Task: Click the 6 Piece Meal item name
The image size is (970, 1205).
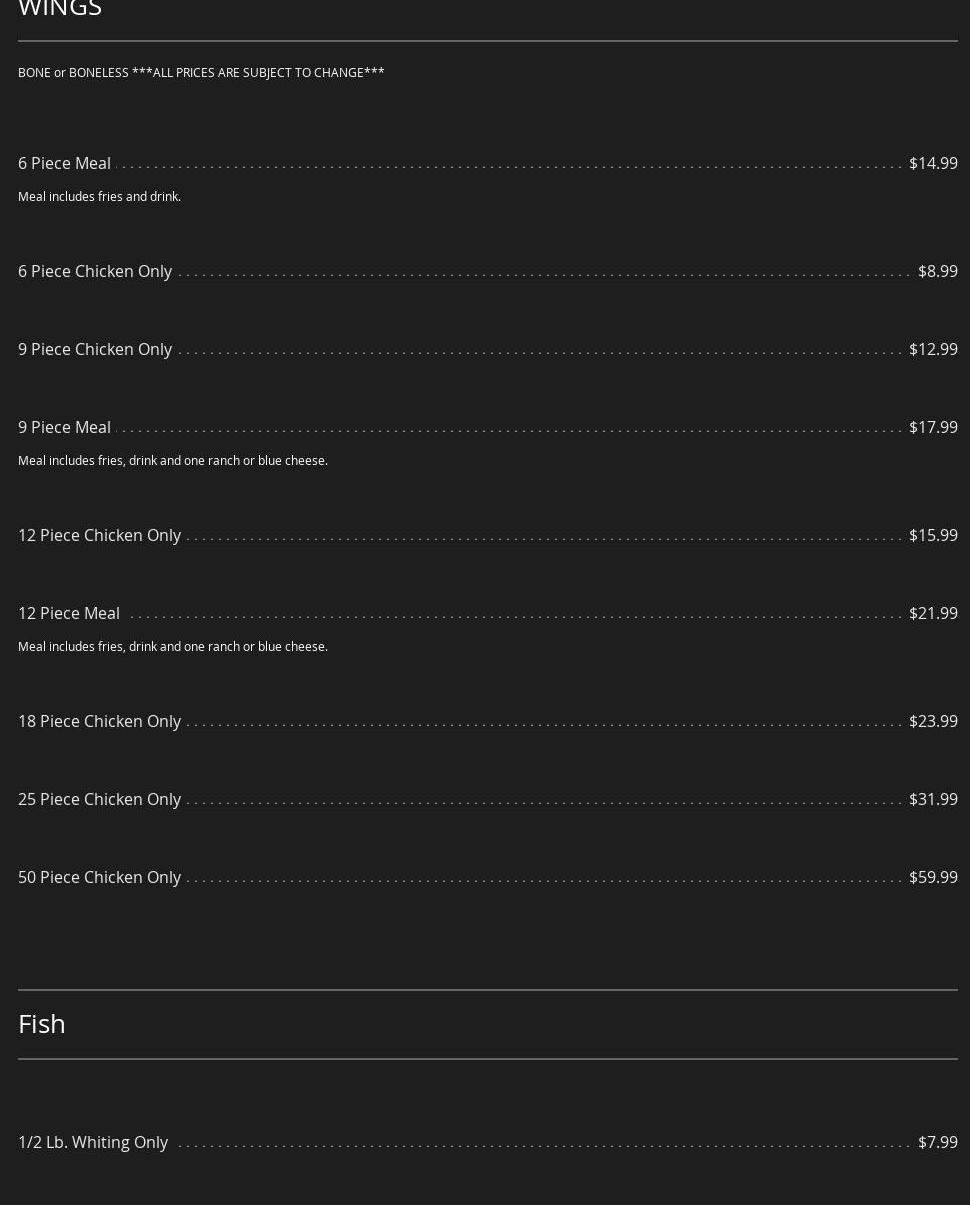Action: tap(64, 163)
